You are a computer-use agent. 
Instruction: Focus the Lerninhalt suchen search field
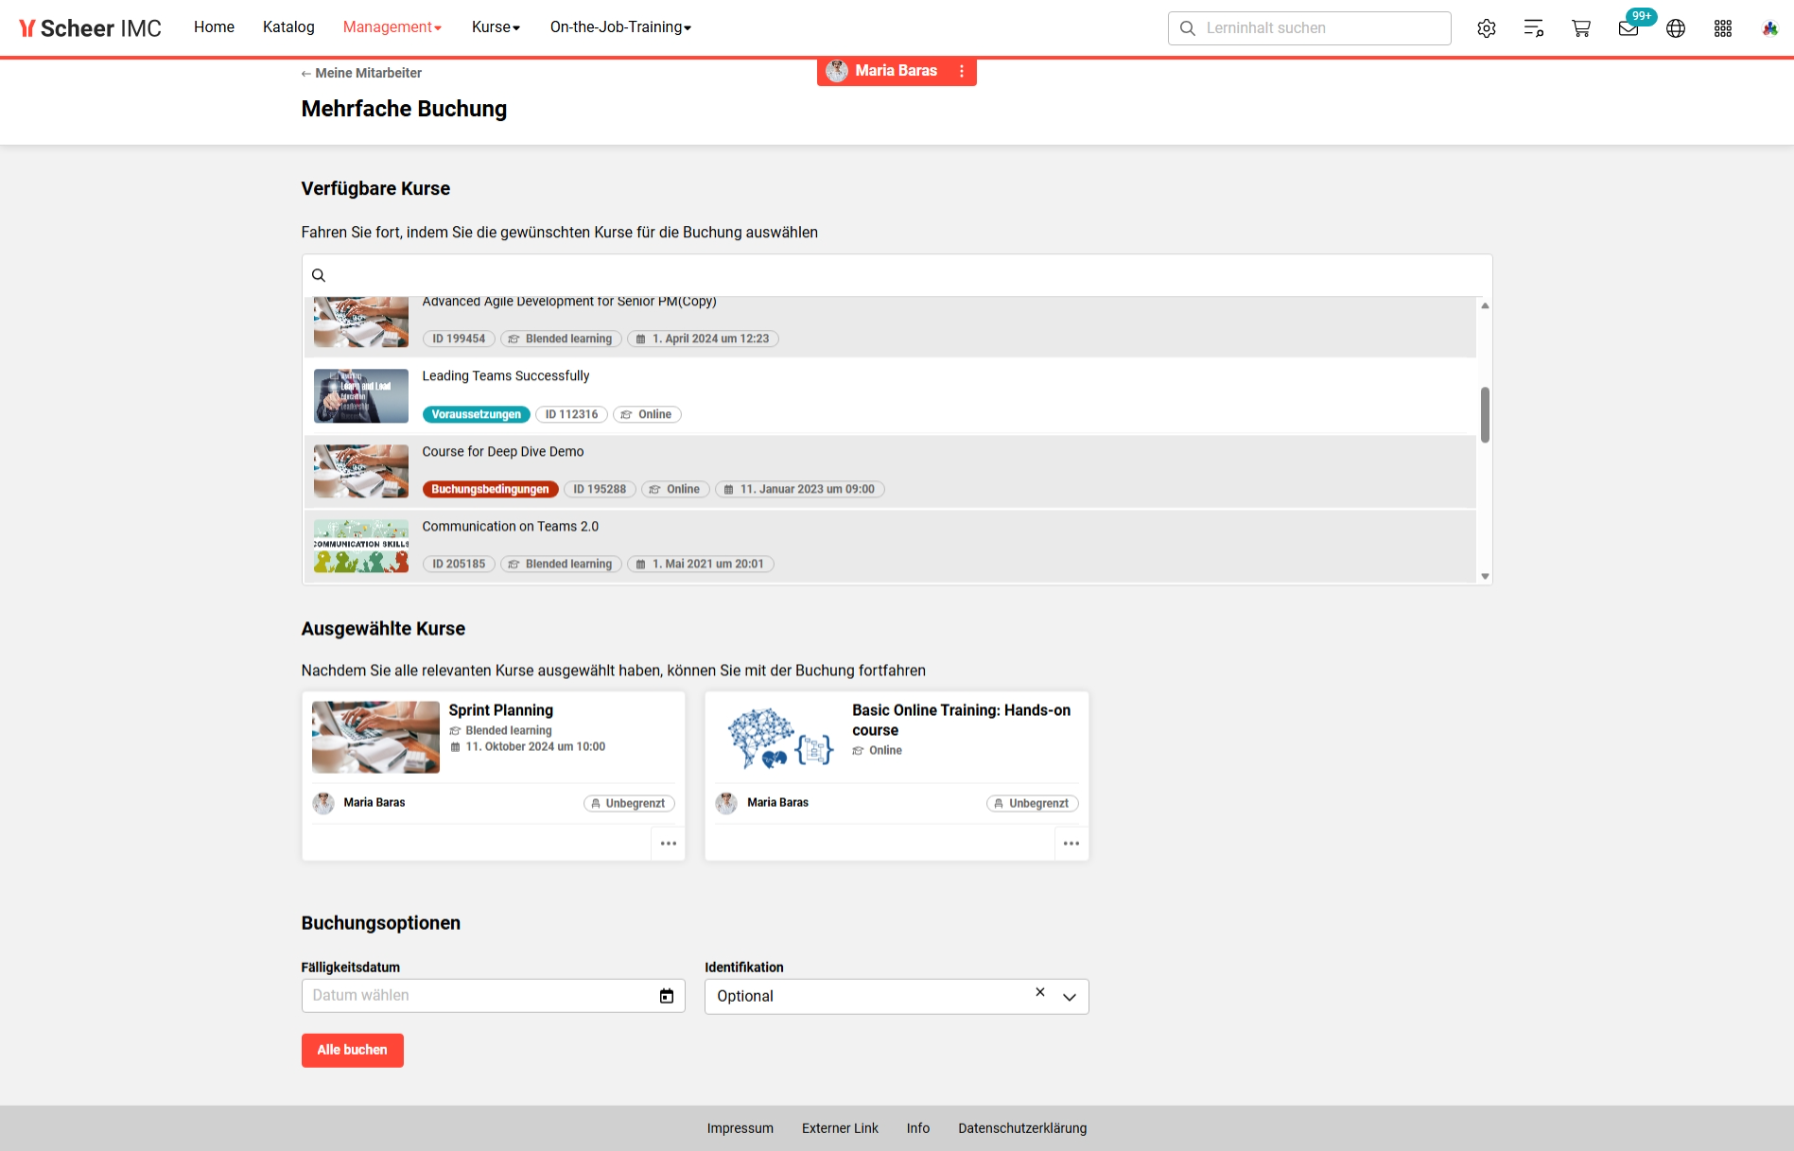tap(1310, 28)
